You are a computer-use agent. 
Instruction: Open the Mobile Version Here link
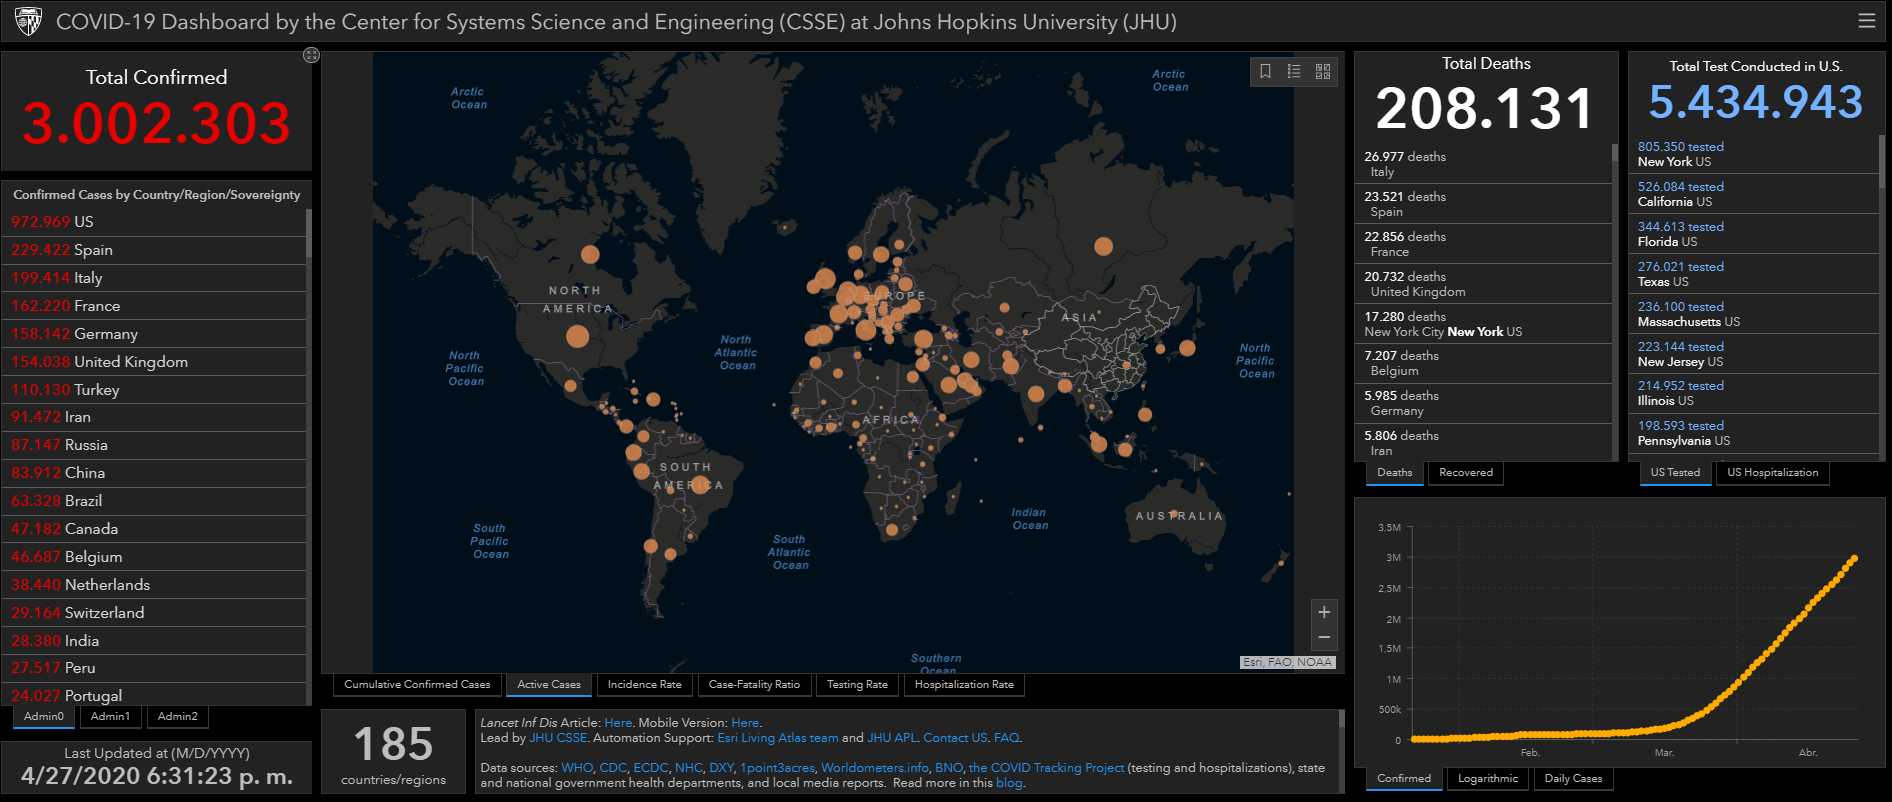point(745,723)
